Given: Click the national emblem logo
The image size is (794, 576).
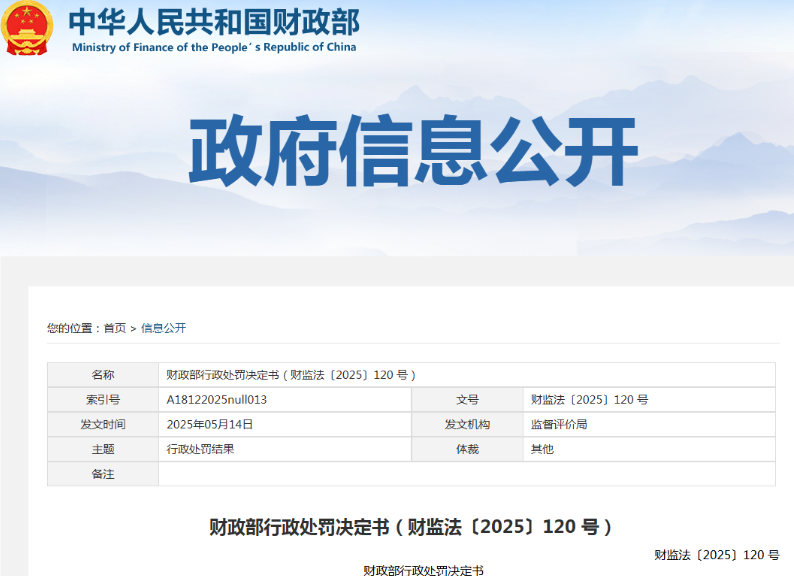Looking at the screenshot, I should [x=28, y=28].
